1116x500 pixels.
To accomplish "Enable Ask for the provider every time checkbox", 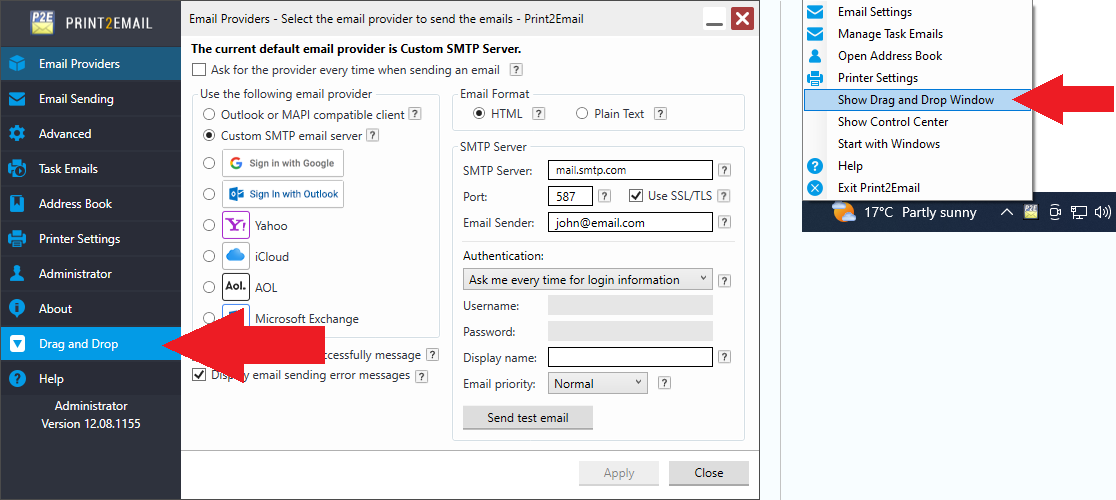I will tap(199, 70).
